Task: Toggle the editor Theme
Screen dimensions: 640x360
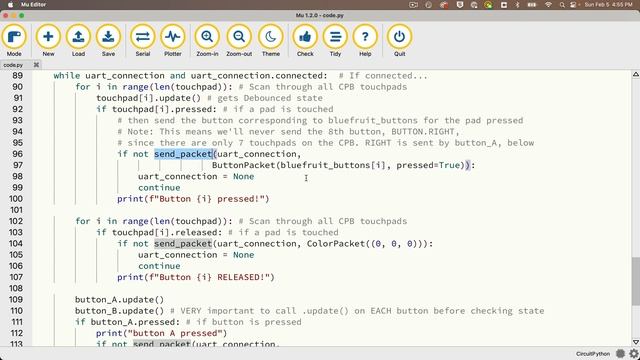Action: (x=271, y=40)
